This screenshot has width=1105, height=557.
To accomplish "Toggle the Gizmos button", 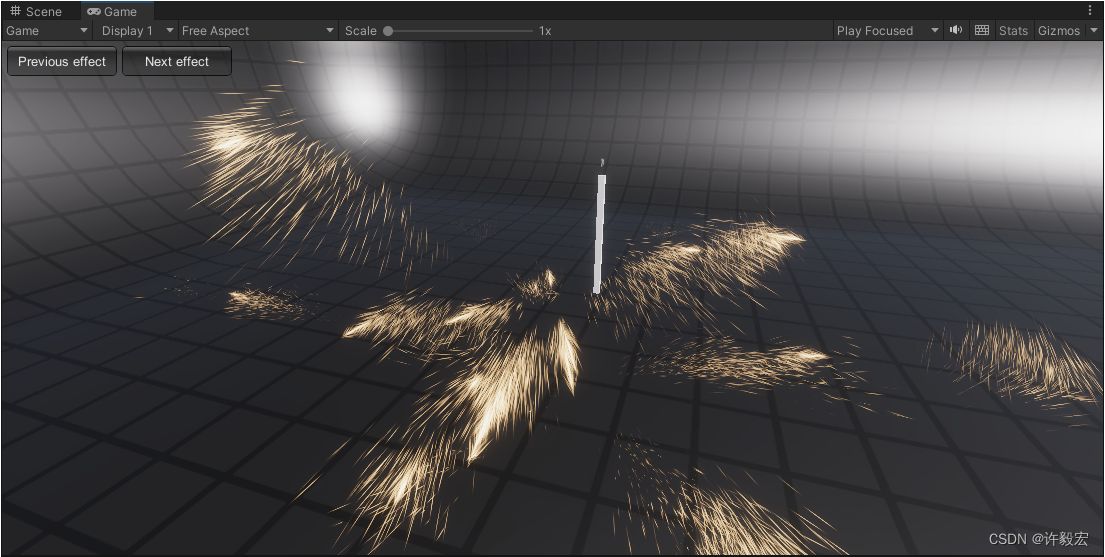I will click(x=1058, y=30).
